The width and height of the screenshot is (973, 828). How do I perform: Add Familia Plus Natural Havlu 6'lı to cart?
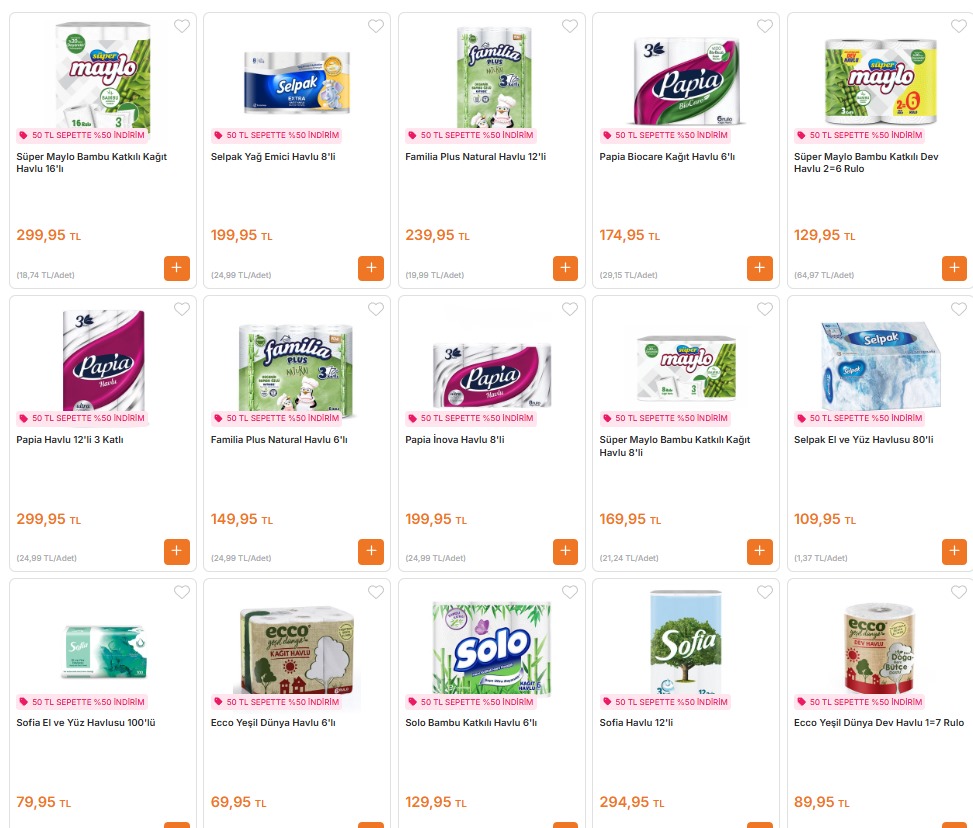371,551
